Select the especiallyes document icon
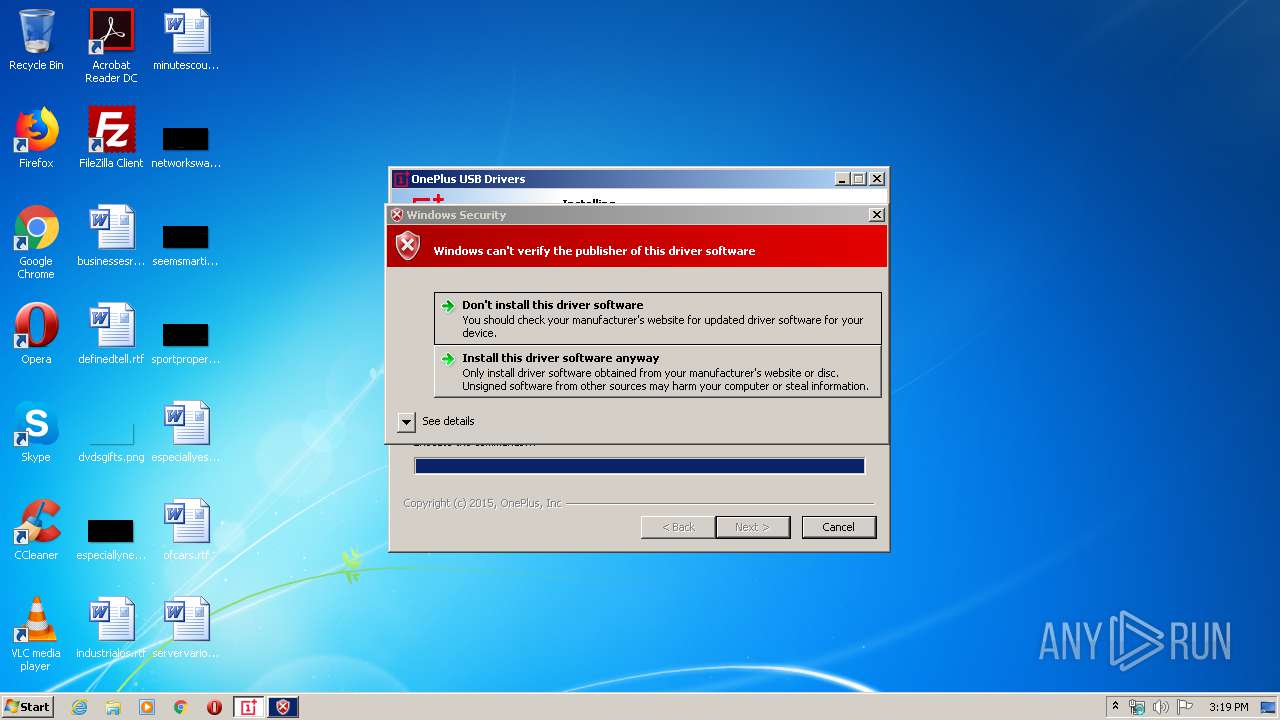This screenshot has width=1280, height=720. [x=186, y=432]
